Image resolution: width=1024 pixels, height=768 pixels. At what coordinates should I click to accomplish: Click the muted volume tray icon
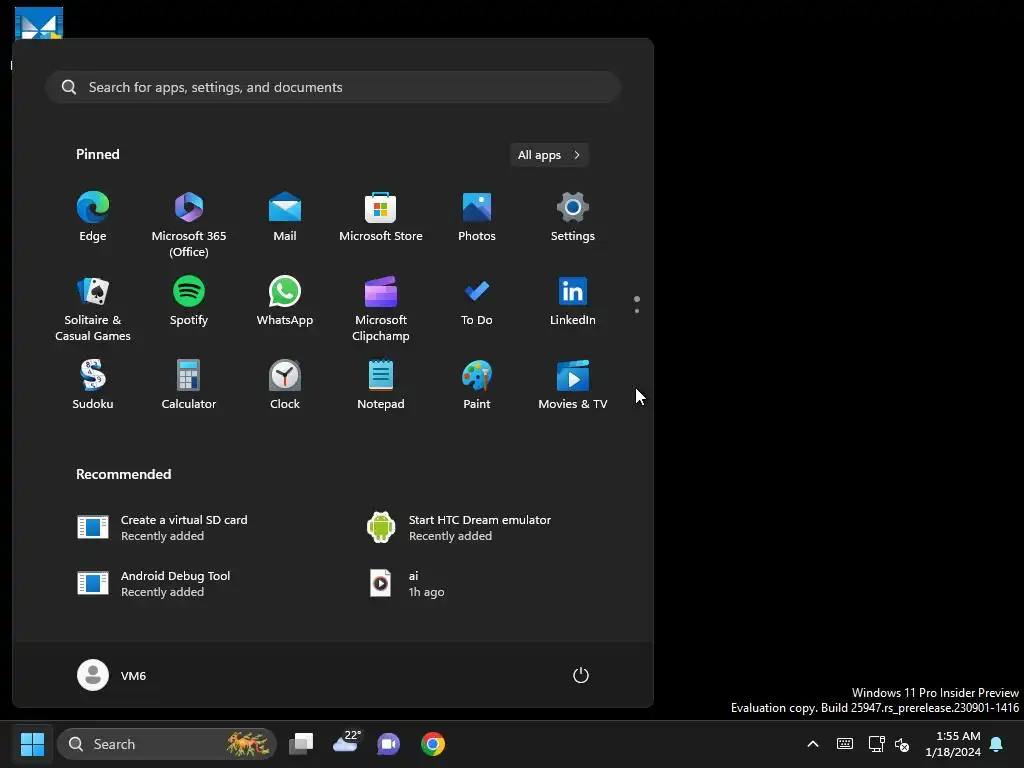(x=902, y=744)
